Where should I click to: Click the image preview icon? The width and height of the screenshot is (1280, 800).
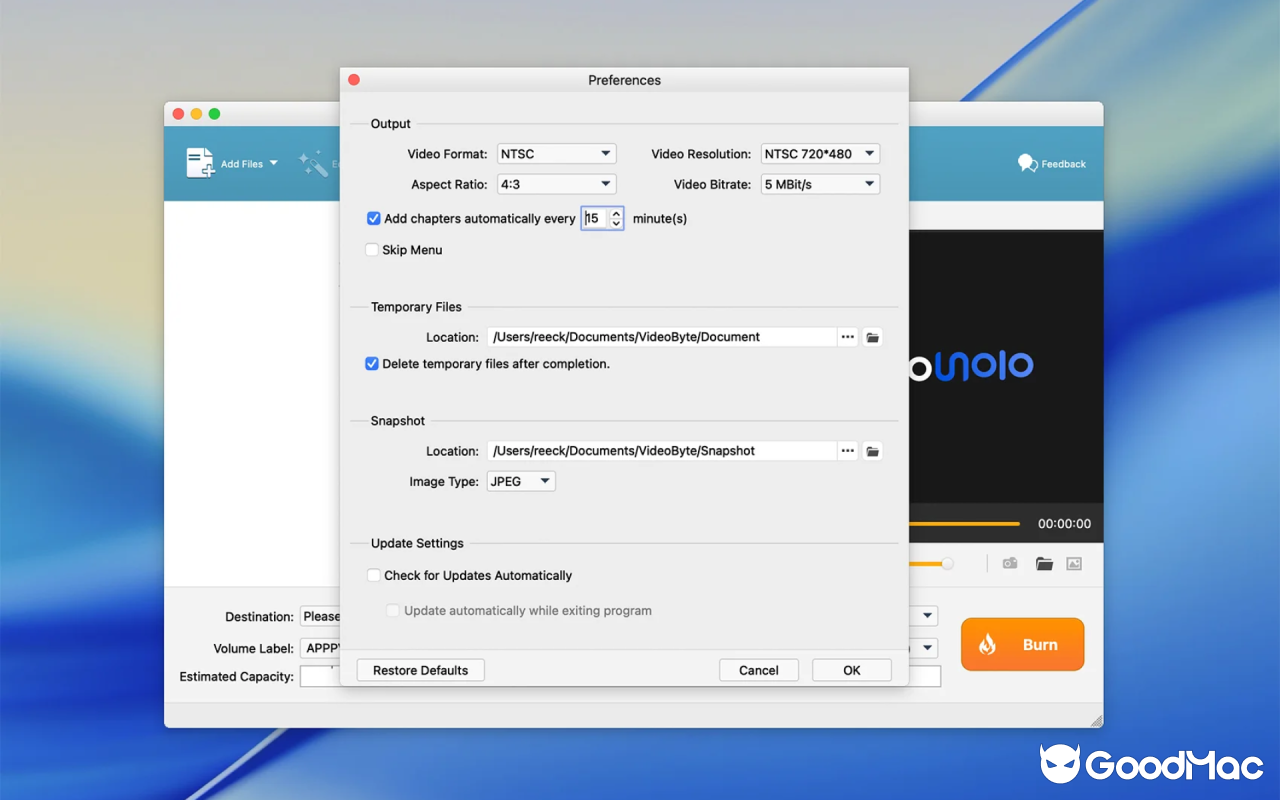[1074, 563]
